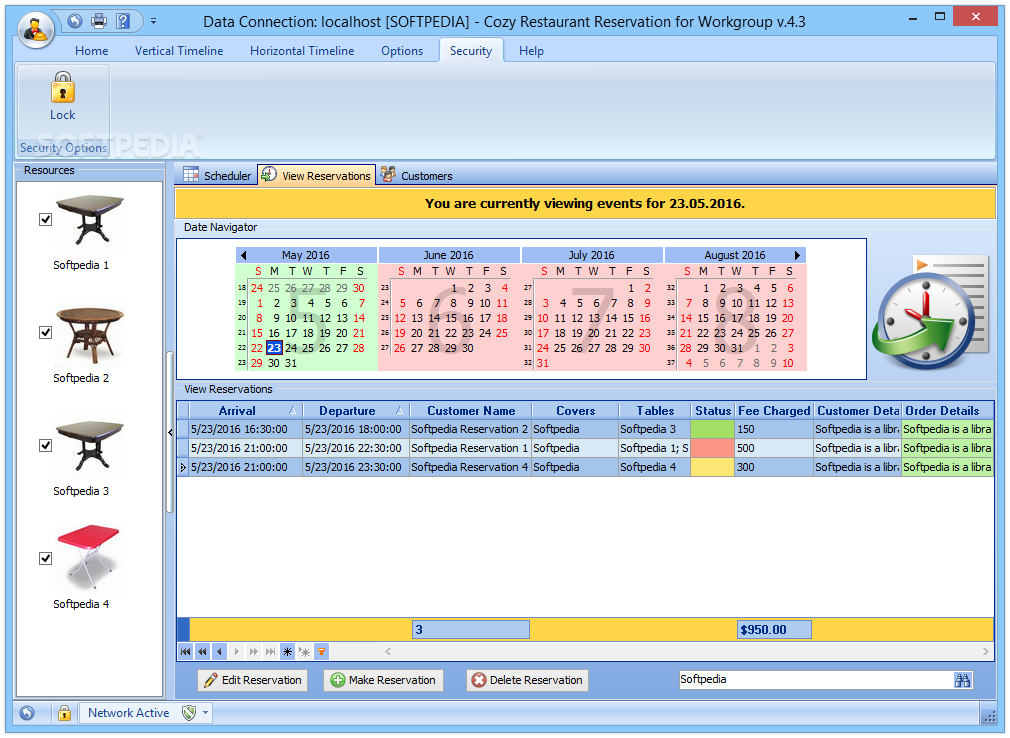Switch to Horizontal Timeline tab
Image resolution: width=1010 pixels, height=738 pixels.
point(301,51)
